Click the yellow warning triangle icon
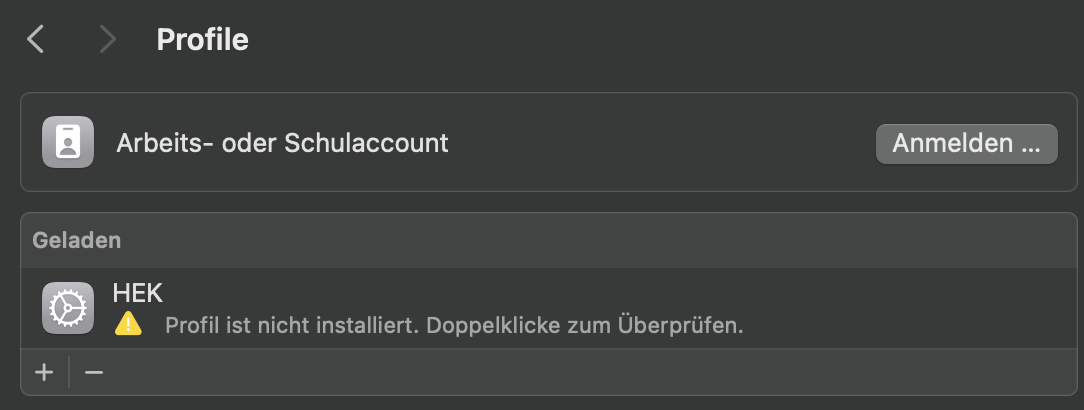 (128, 324)
